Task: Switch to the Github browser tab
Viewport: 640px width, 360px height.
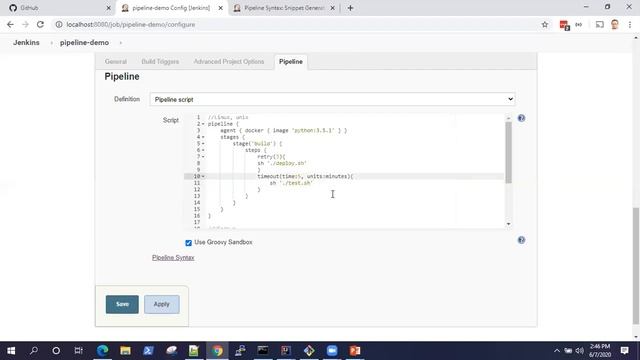Action: 57,8
